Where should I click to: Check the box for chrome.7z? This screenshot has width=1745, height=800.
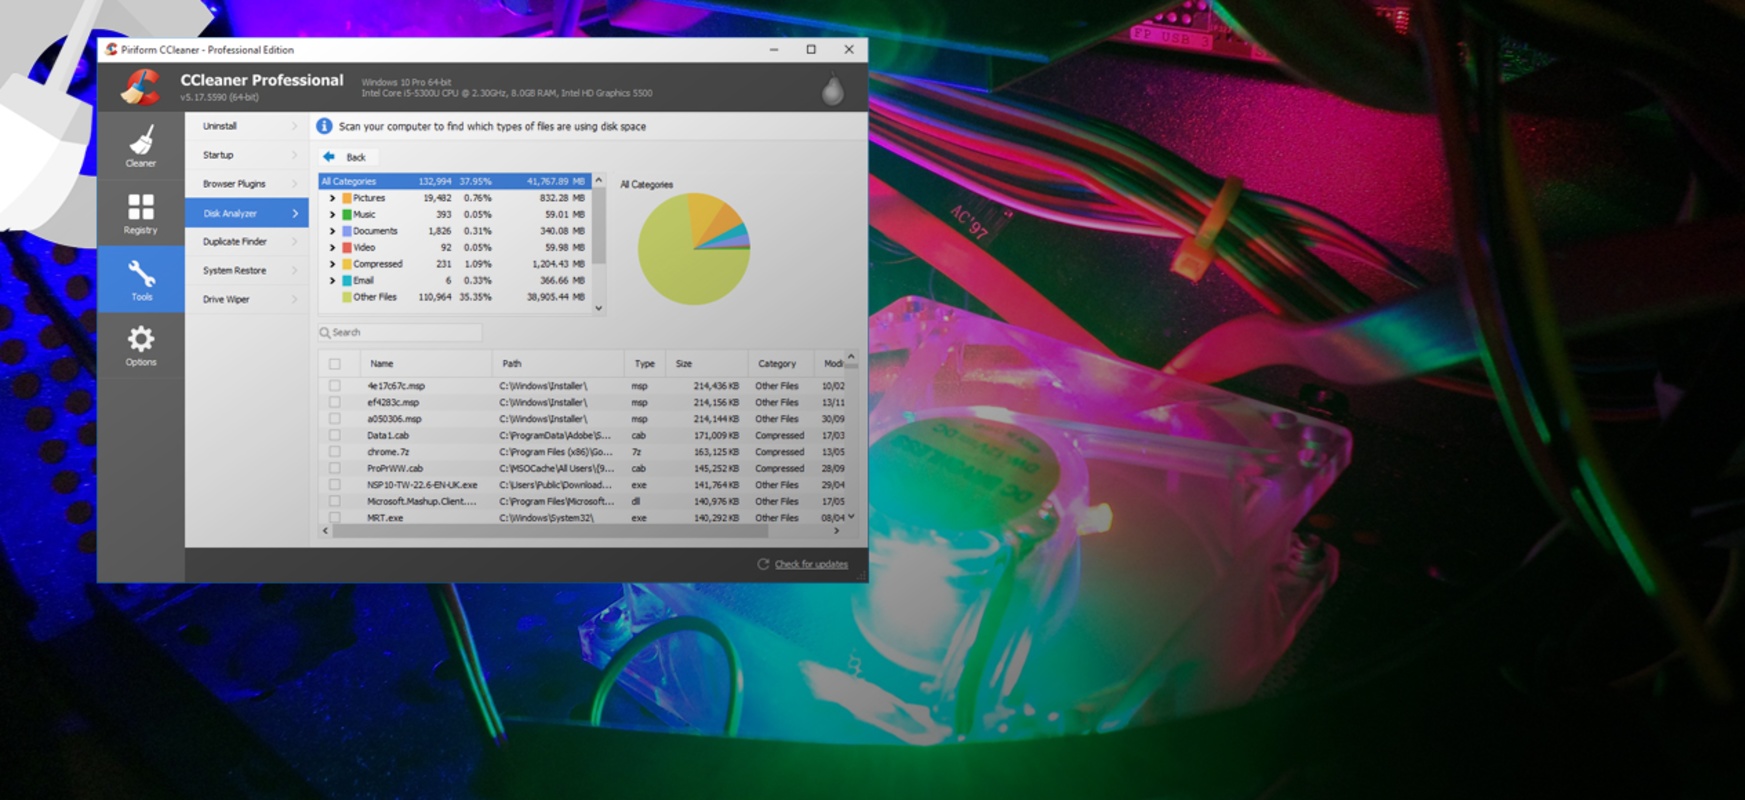[335, 452]
